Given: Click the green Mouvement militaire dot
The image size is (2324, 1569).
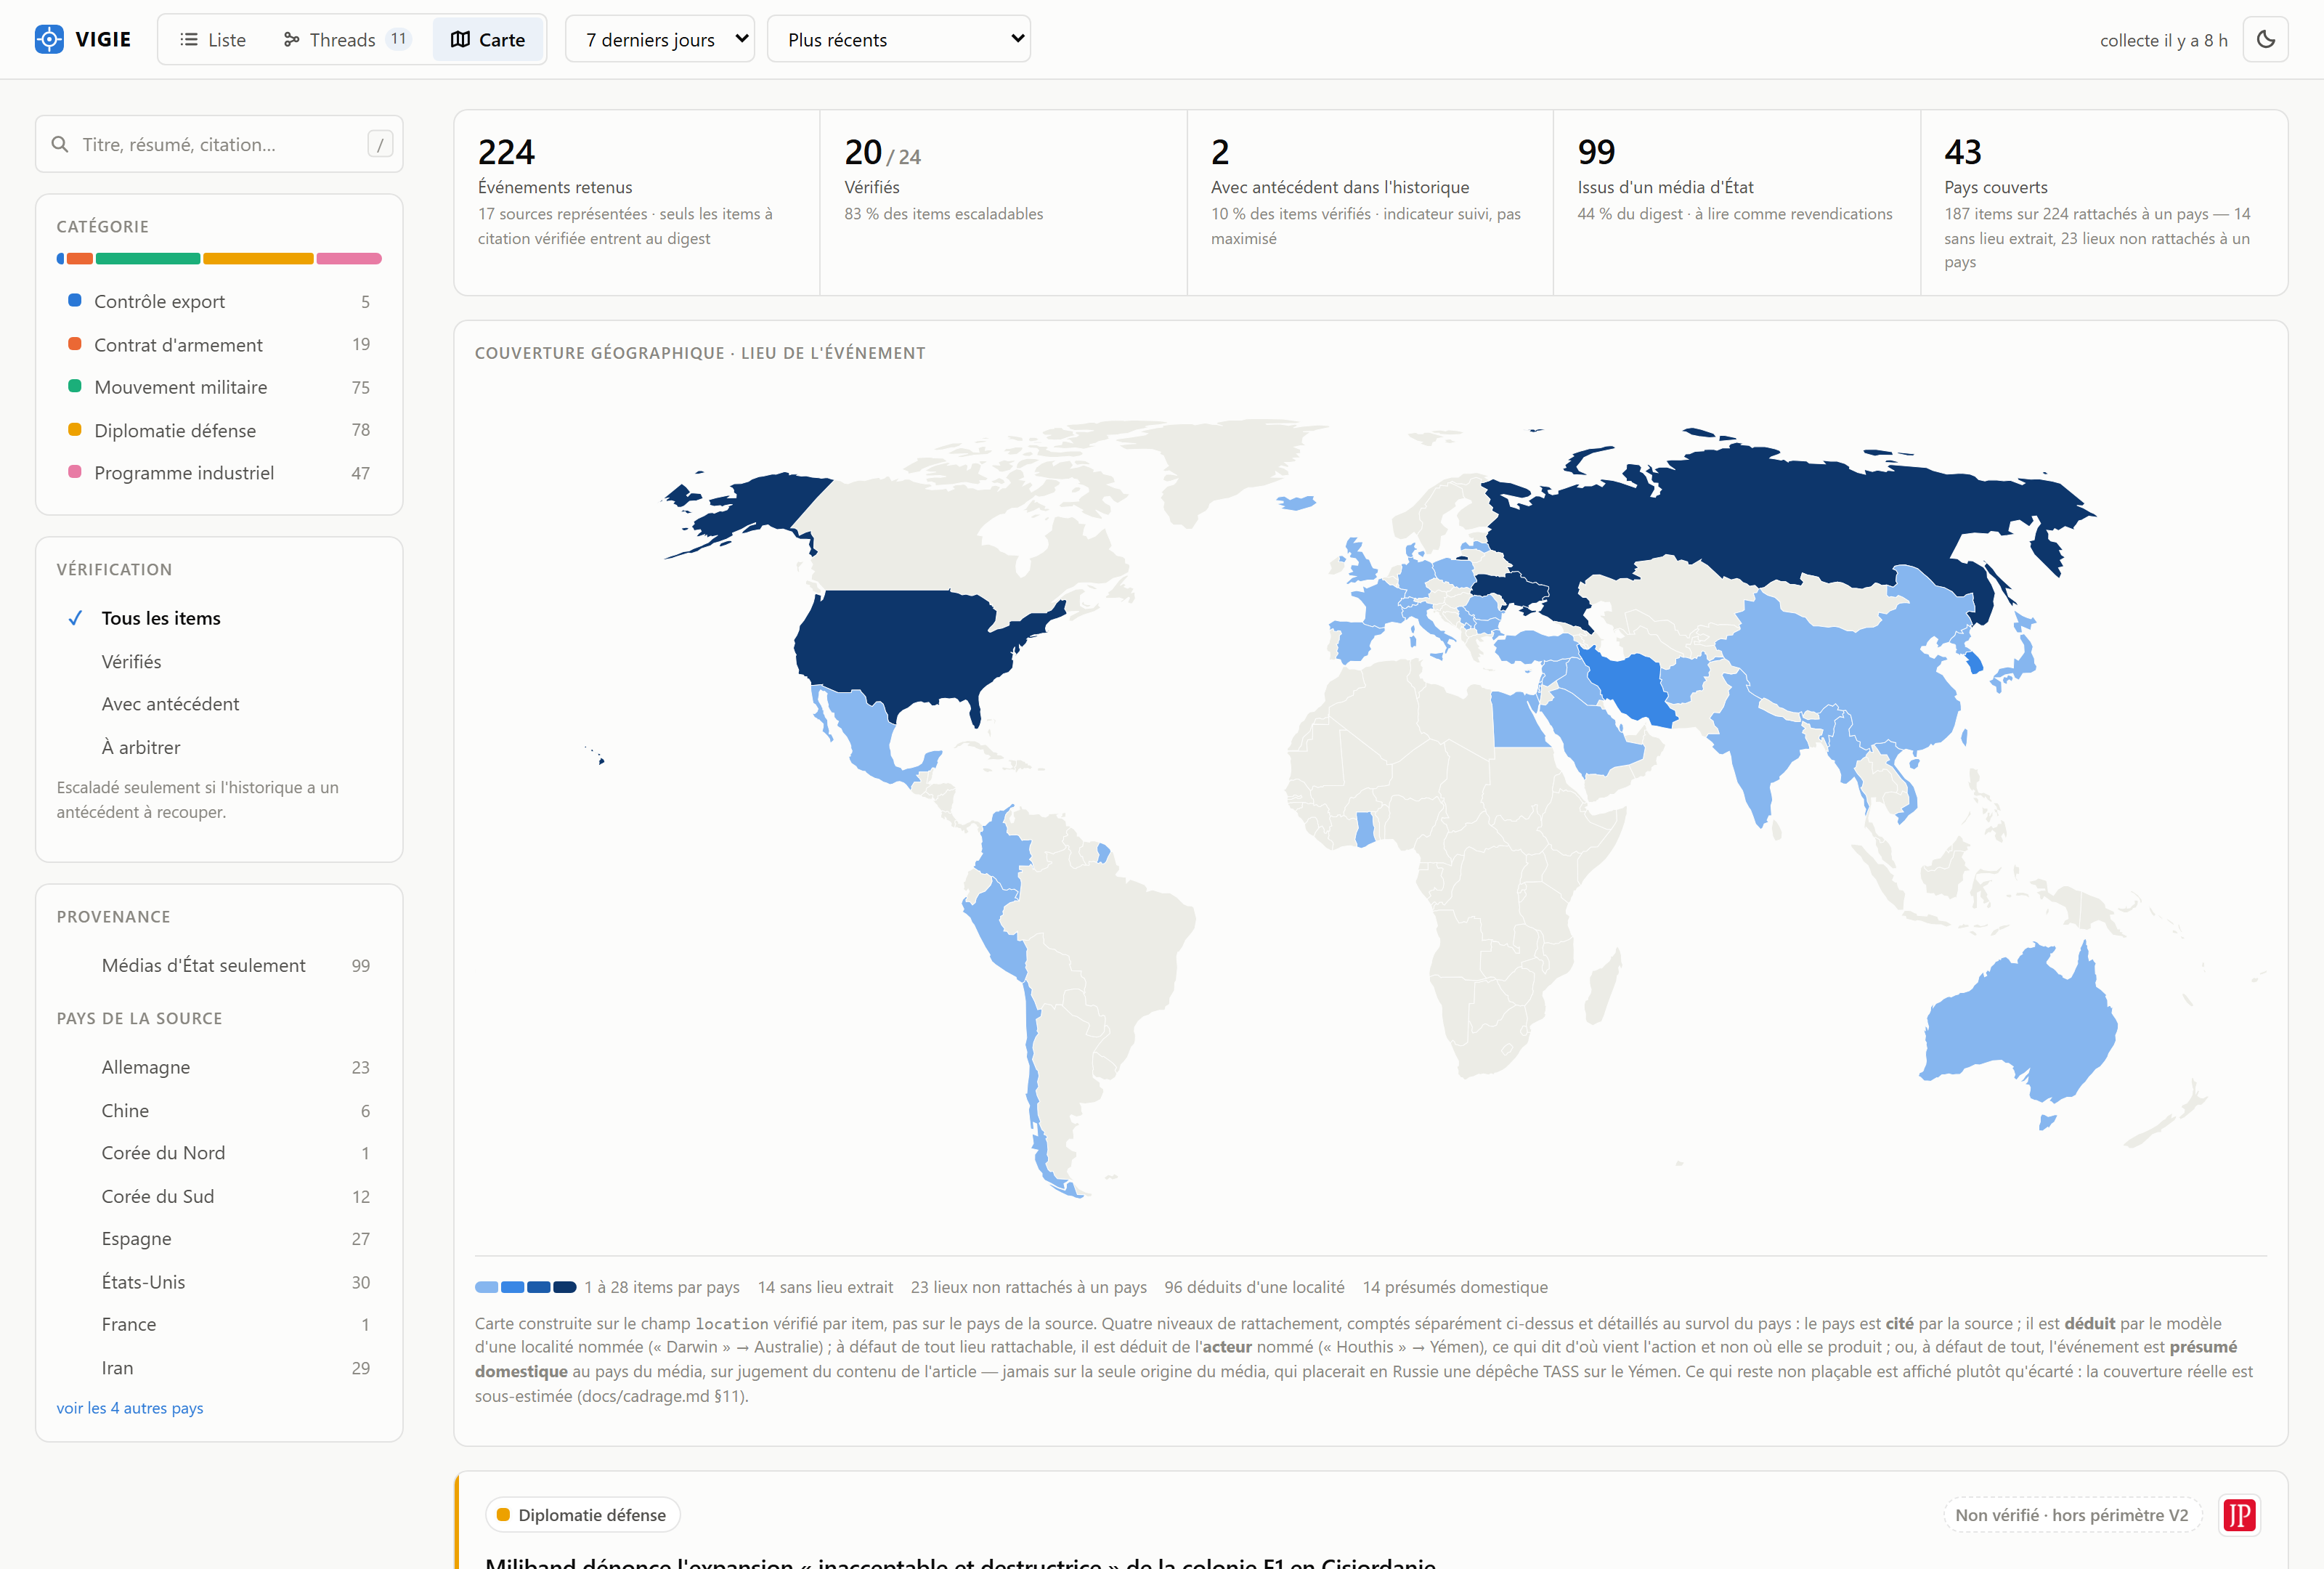Looking at the screenshot, I should (x=75, y=386).
